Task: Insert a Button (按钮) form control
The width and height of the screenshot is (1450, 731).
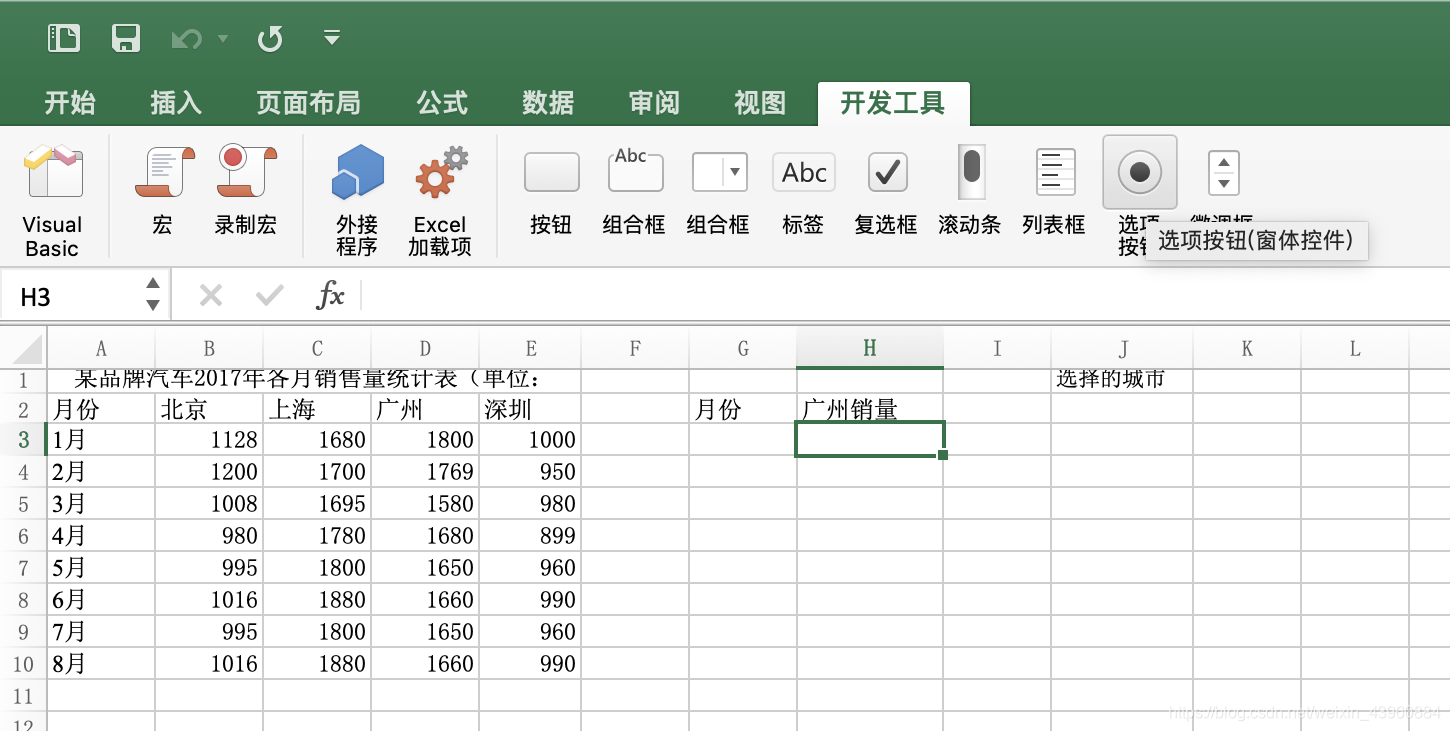Action: click(551, 190)
